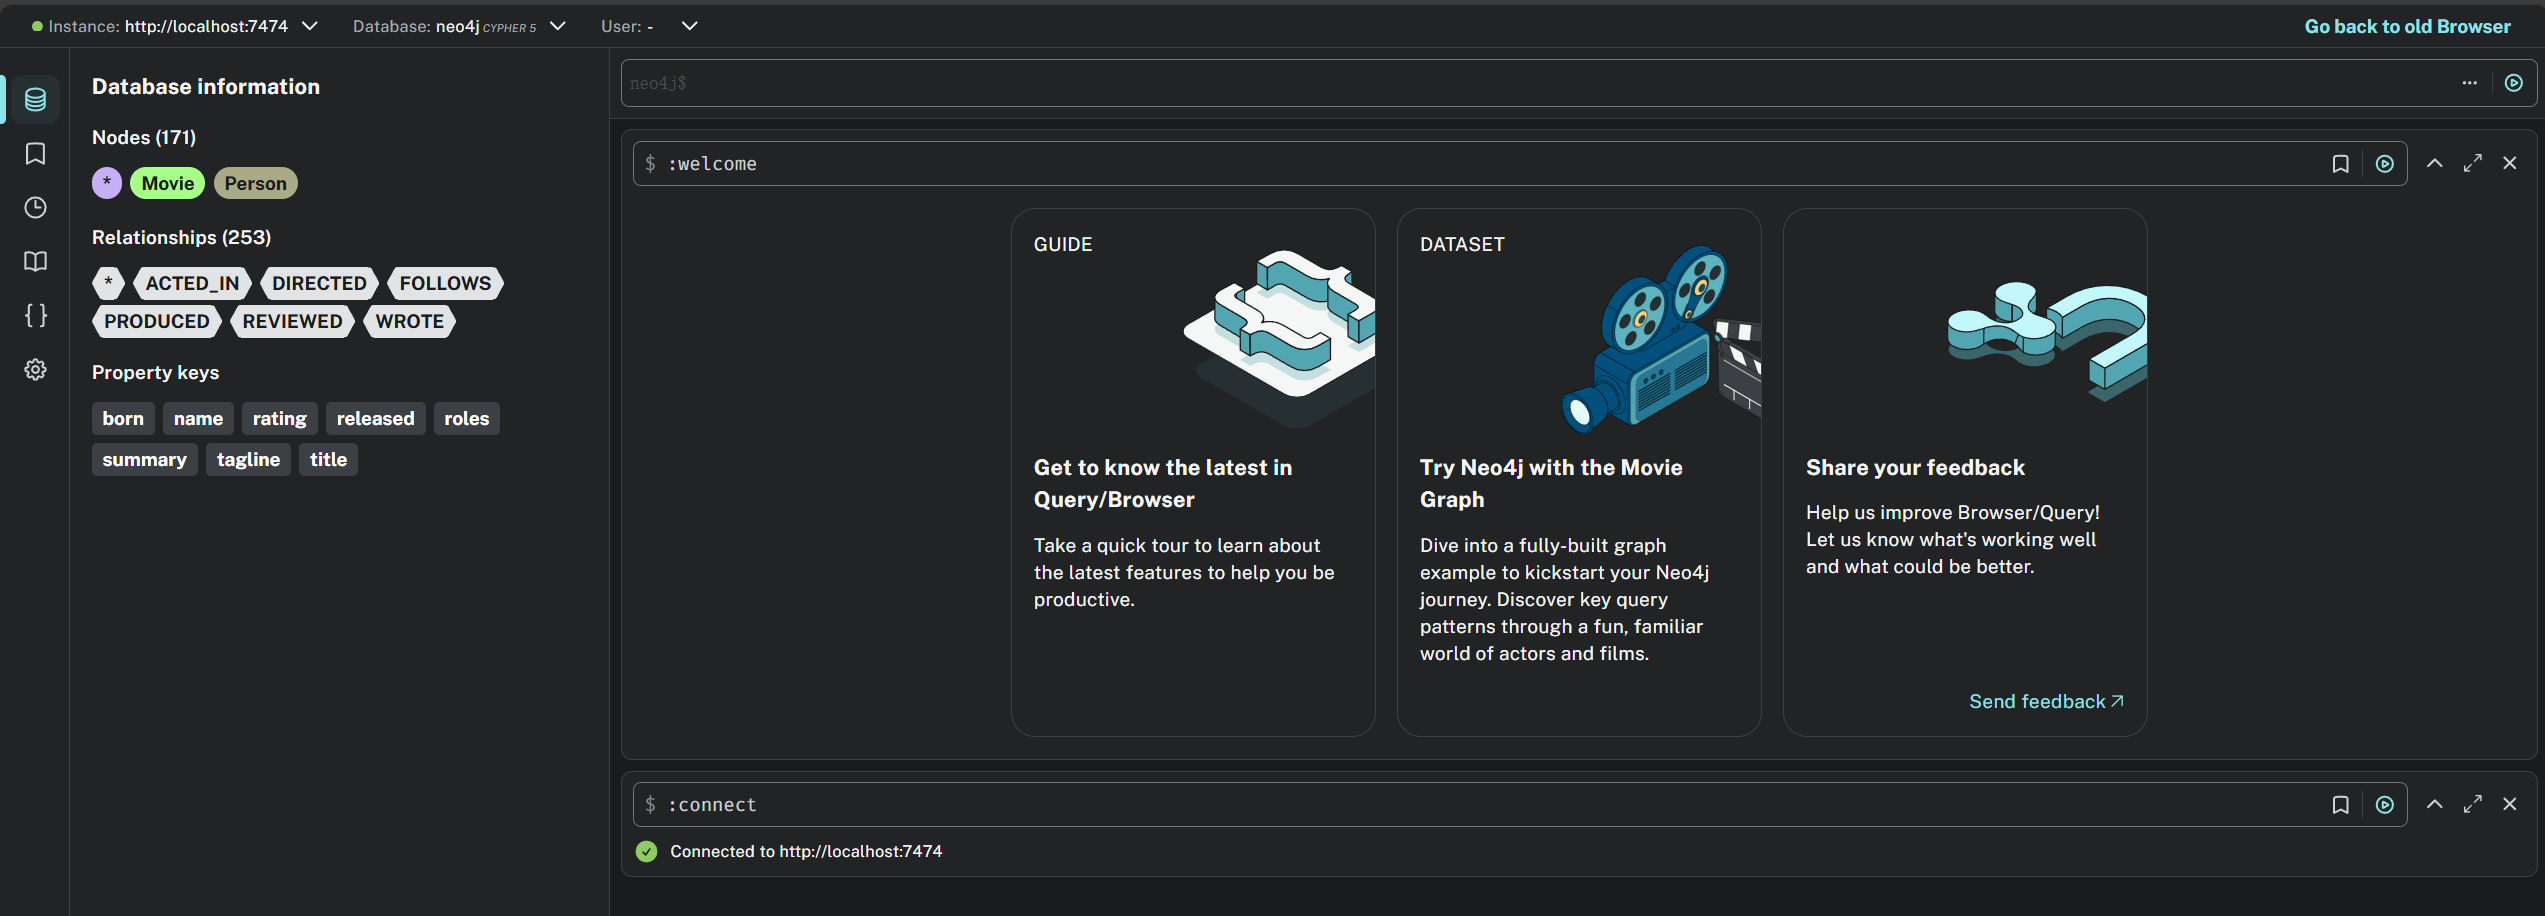Click the Relationships (253) heading

pos(181,237)
